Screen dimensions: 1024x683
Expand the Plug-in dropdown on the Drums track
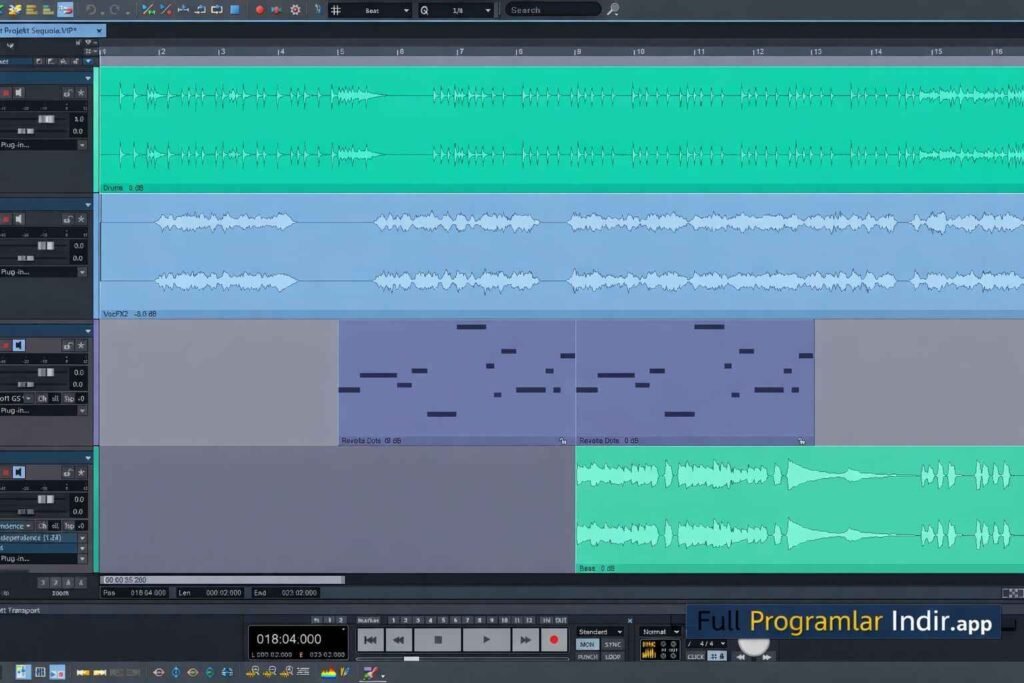[82, 145]
